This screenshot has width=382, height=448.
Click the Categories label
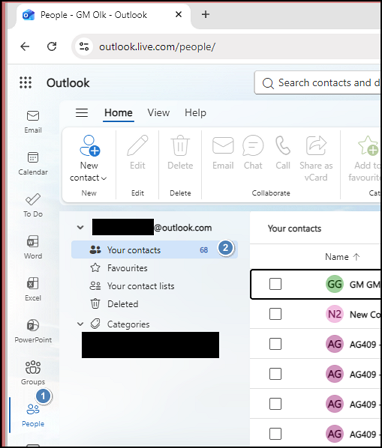pos(128,324)
